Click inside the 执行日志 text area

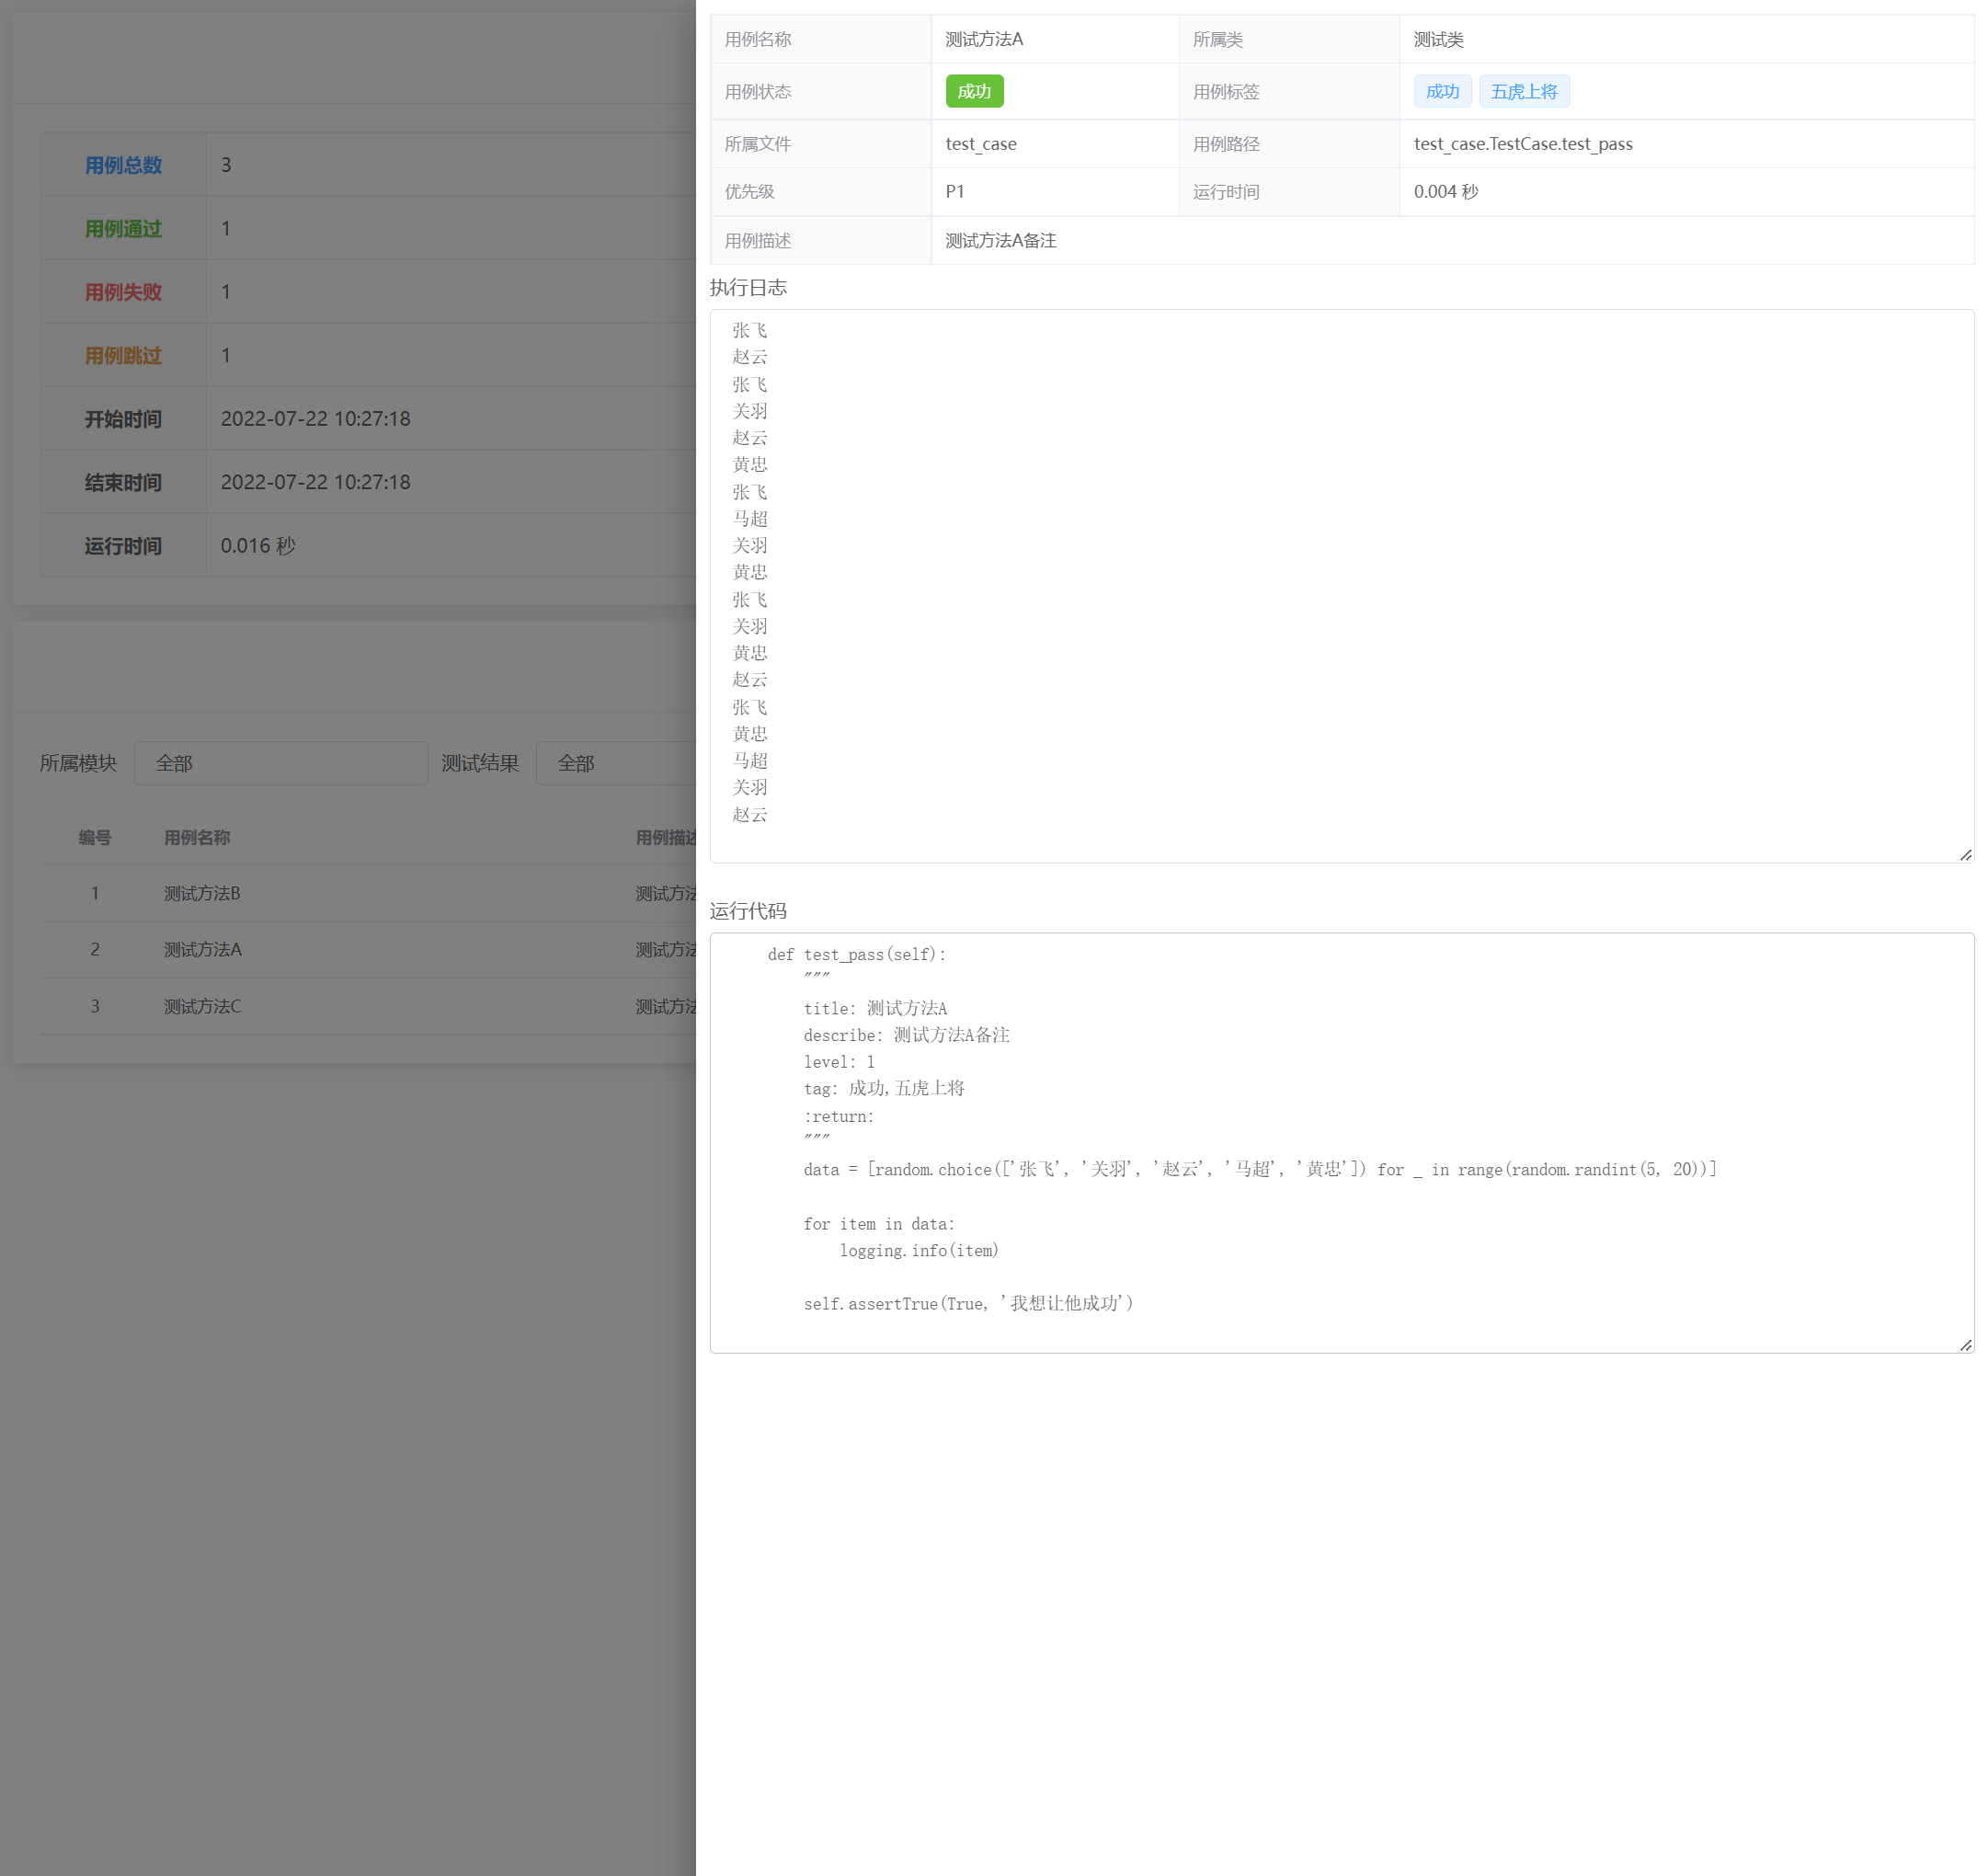pyautogui.click(x=1340, y=585)
